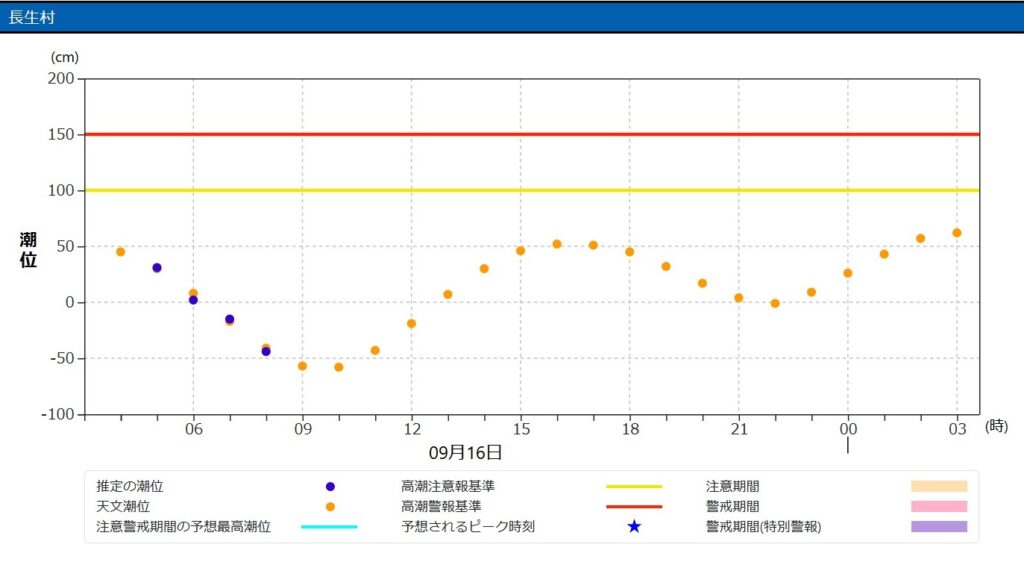Select the orange tide point at 10 o'clock
1024x562 pixels.
[x=339, y=367]
